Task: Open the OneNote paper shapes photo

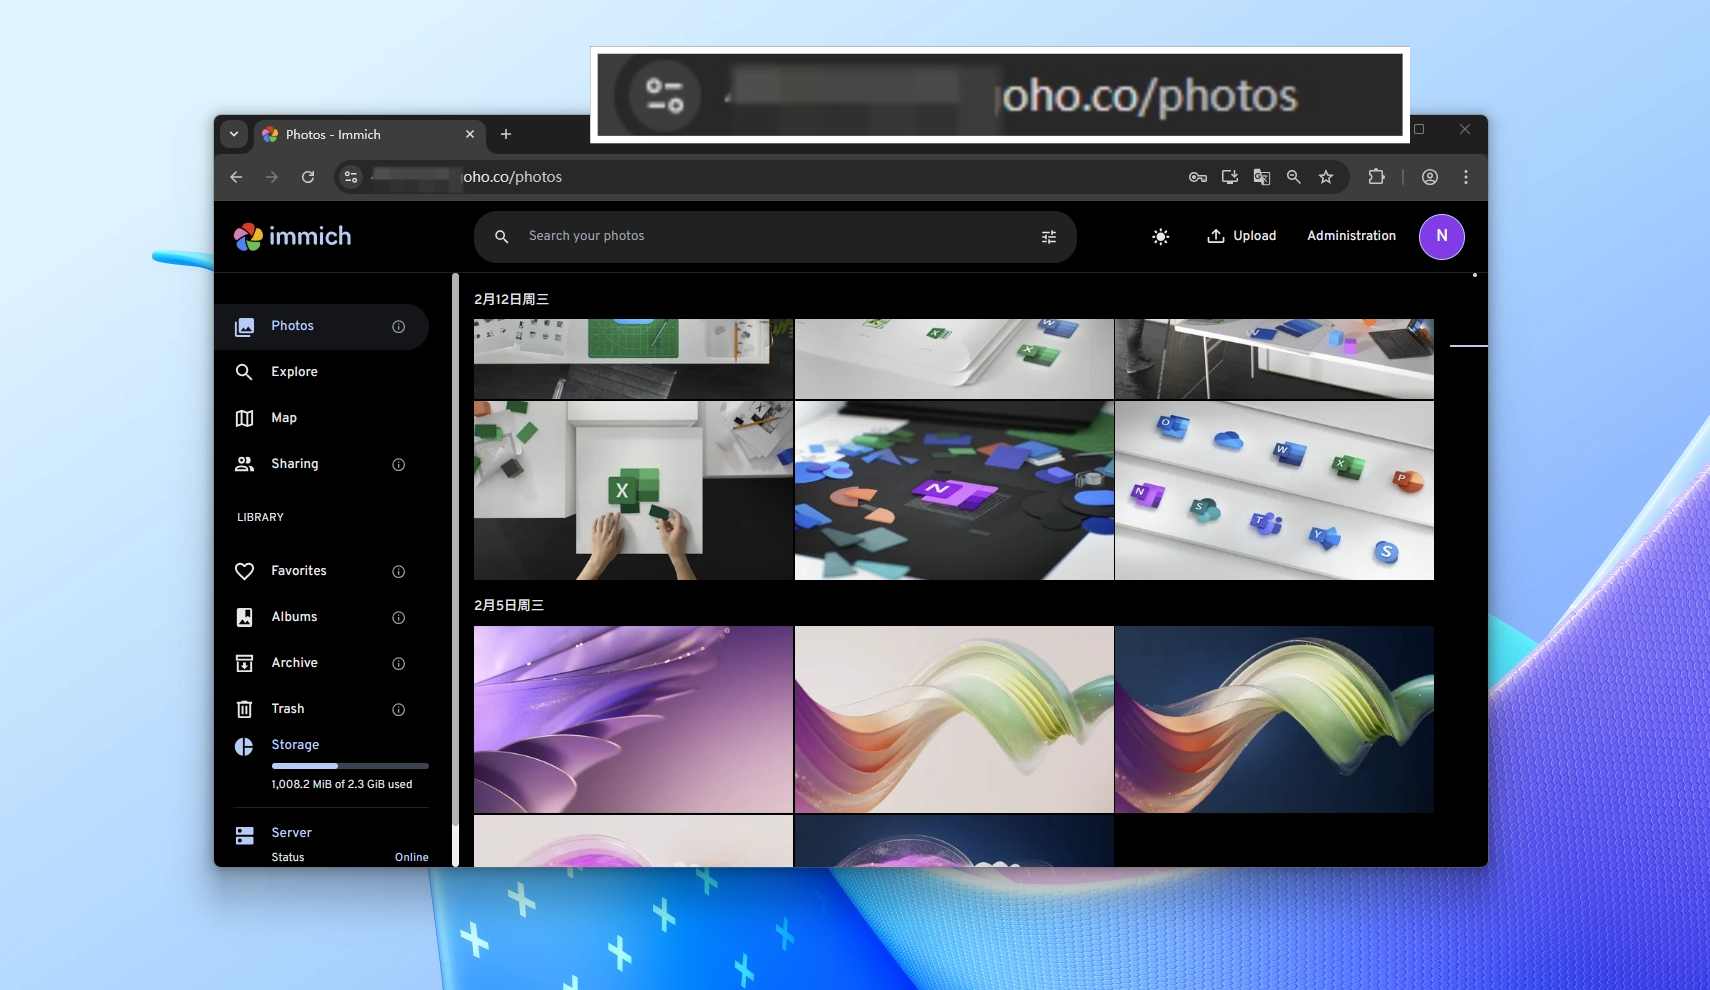Action: tap(954, 490)
